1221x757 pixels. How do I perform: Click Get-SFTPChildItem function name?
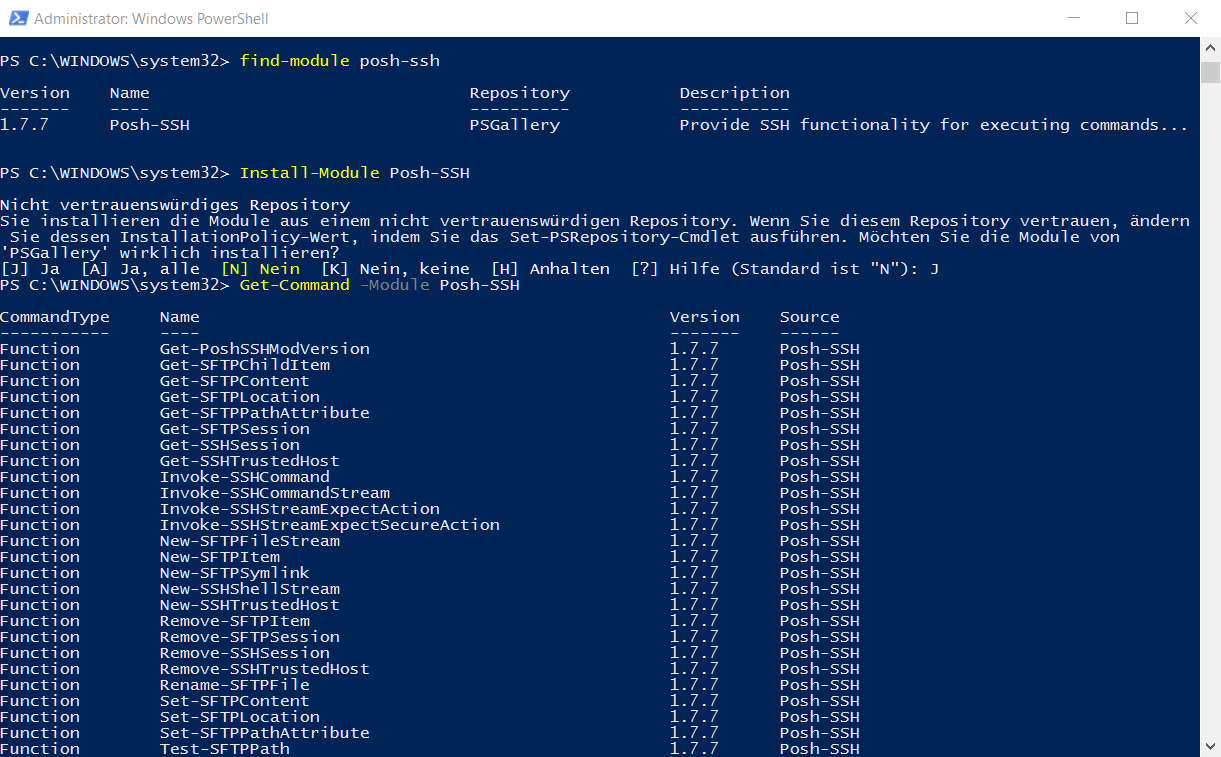pyautogui.click(x=245, y=365)
